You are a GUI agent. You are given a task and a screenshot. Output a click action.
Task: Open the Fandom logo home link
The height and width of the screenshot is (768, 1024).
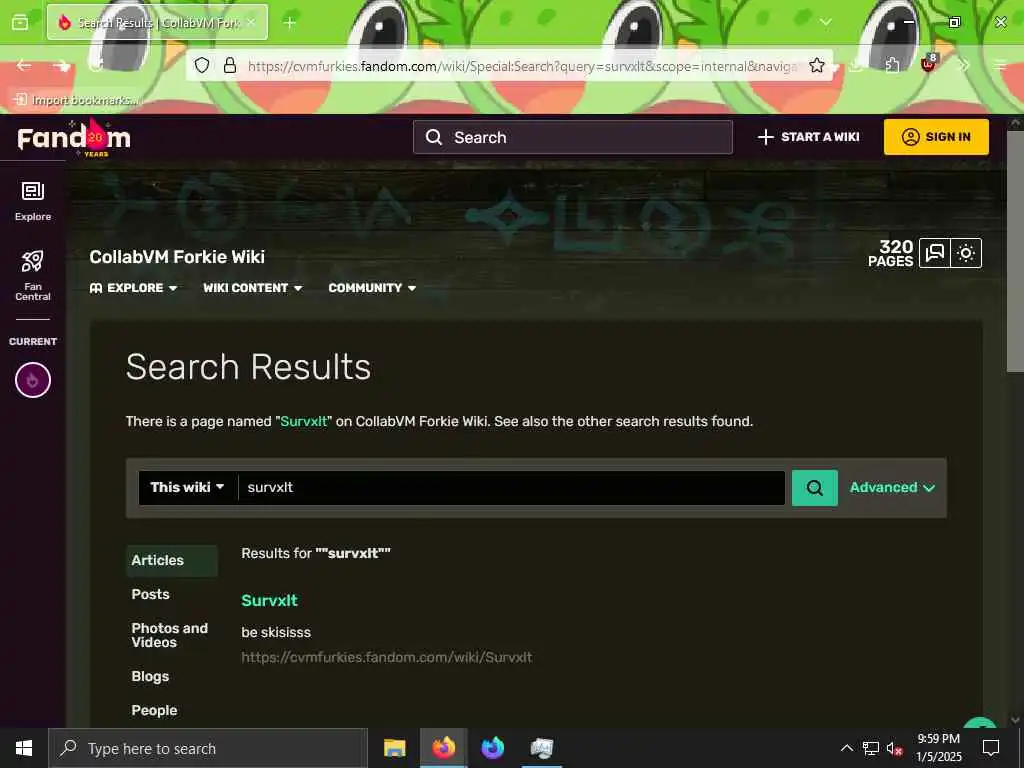pyautogui.click(x=74, y=138)
